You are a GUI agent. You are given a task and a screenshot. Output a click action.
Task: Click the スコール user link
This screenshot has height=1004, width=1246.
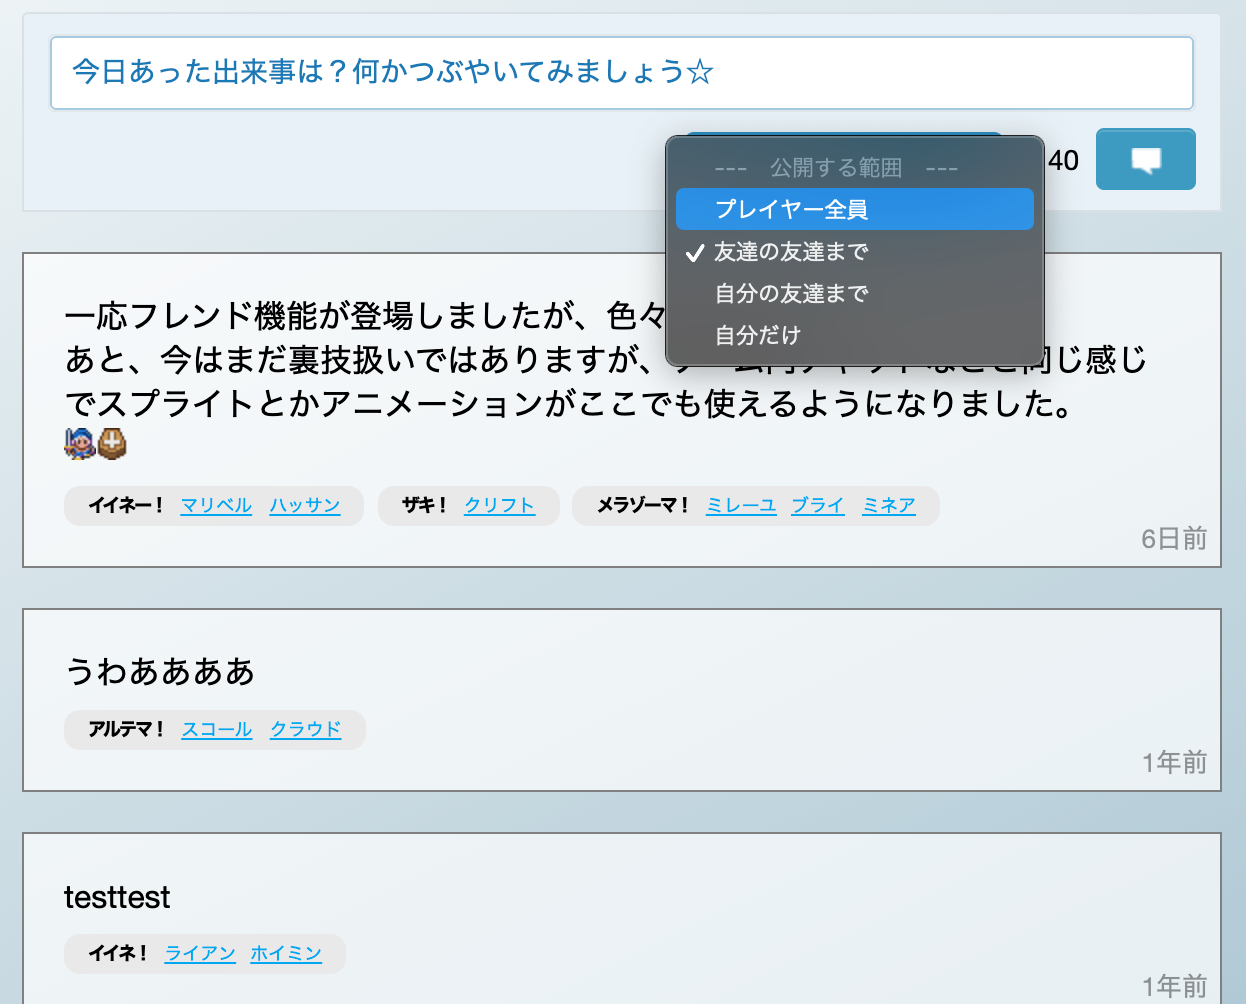(x=217, y=730)
